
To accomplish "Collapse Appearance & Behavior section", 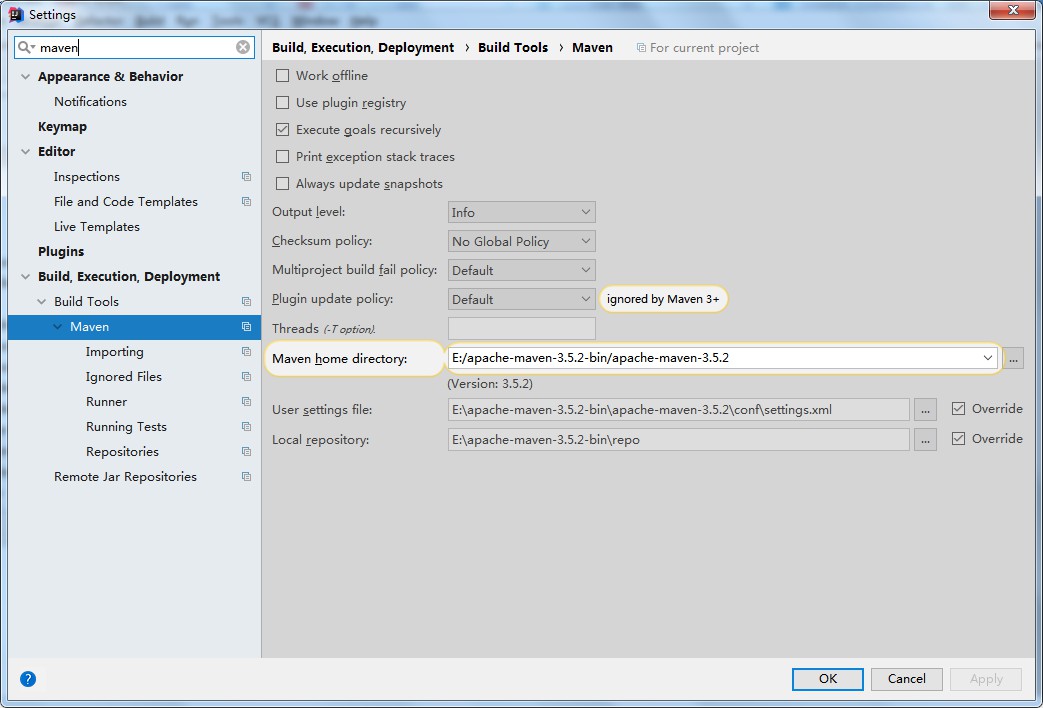I will coord(25,77).
